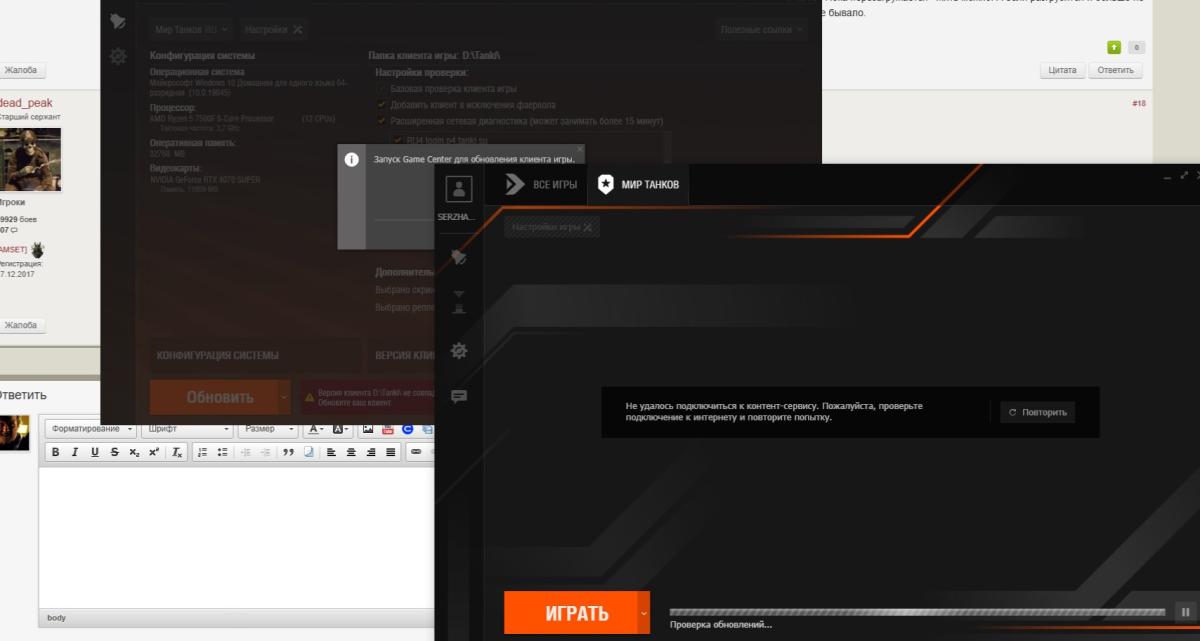
Task: Click inside the reply text area
Action: (x=238, y=538)
